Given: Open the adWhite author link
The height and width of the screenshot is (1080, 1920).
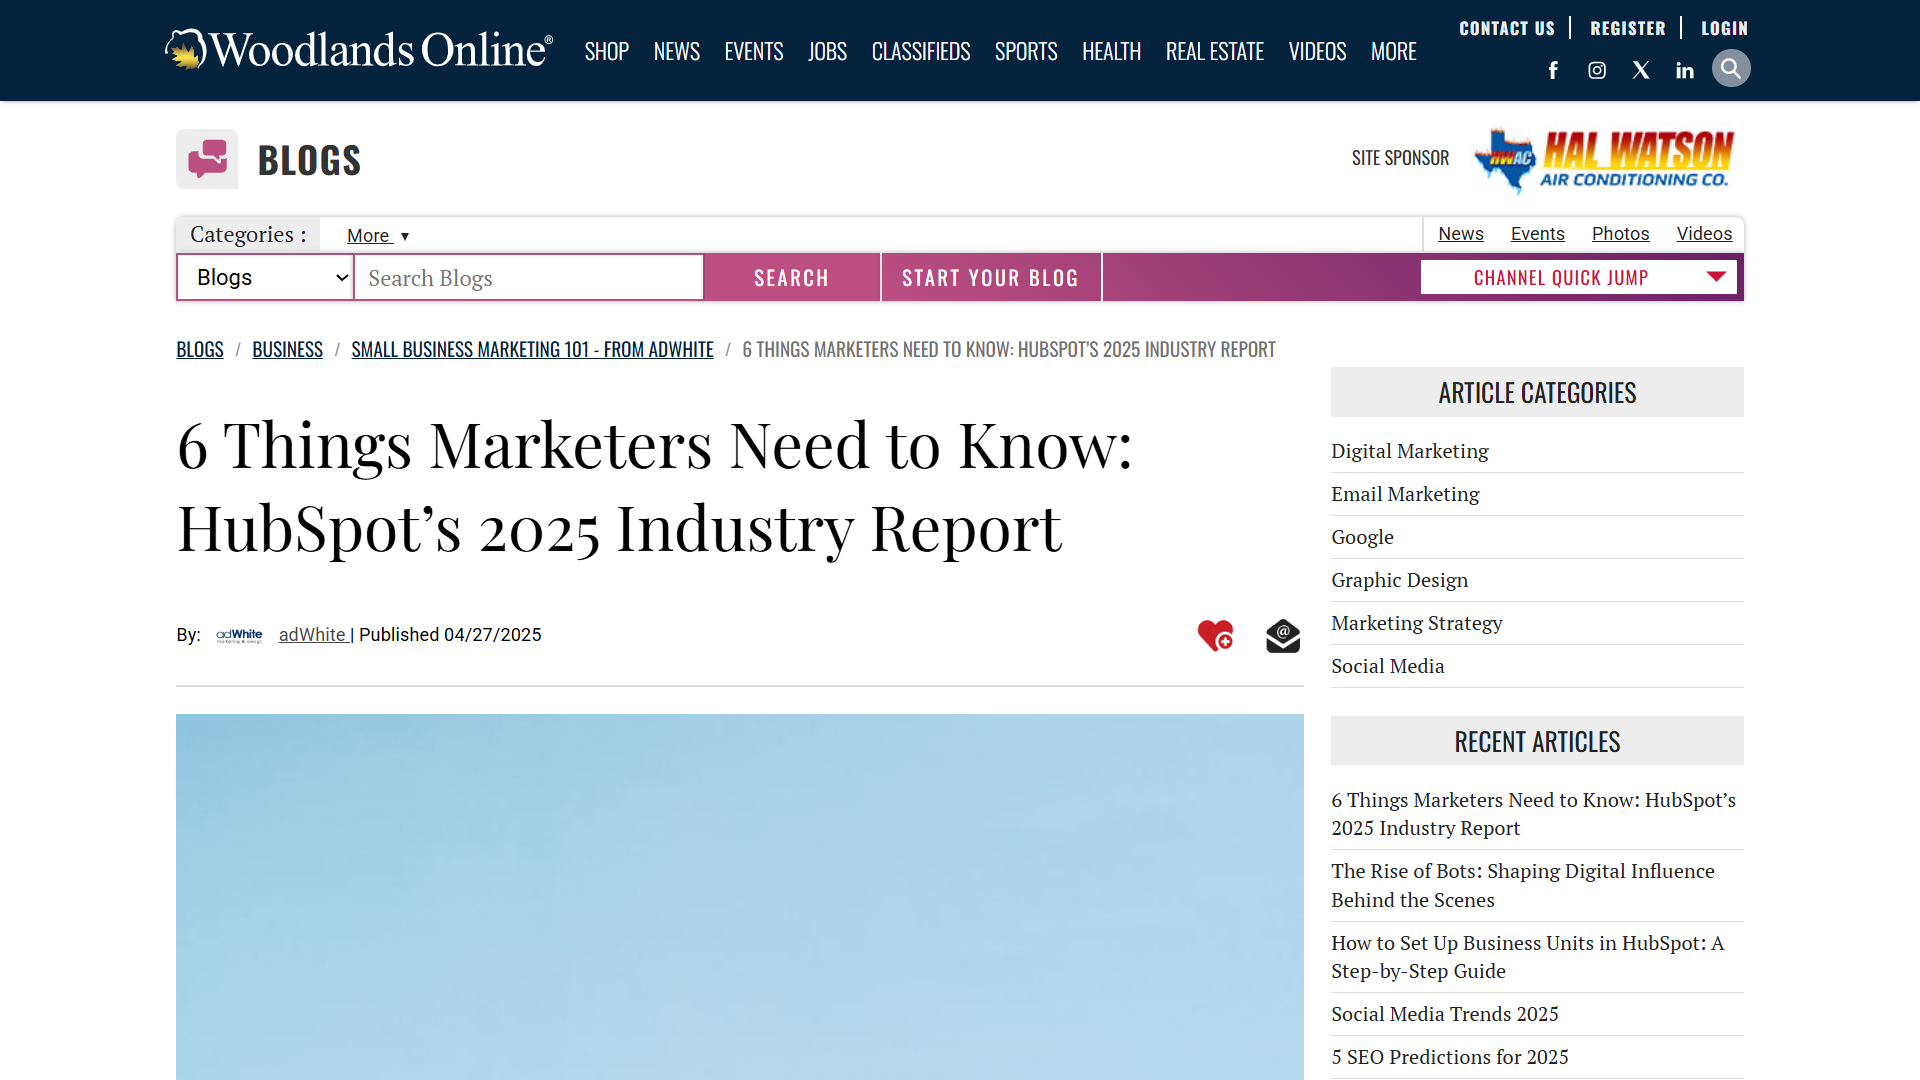Looking at the screenshot, I should coord(314,635).
